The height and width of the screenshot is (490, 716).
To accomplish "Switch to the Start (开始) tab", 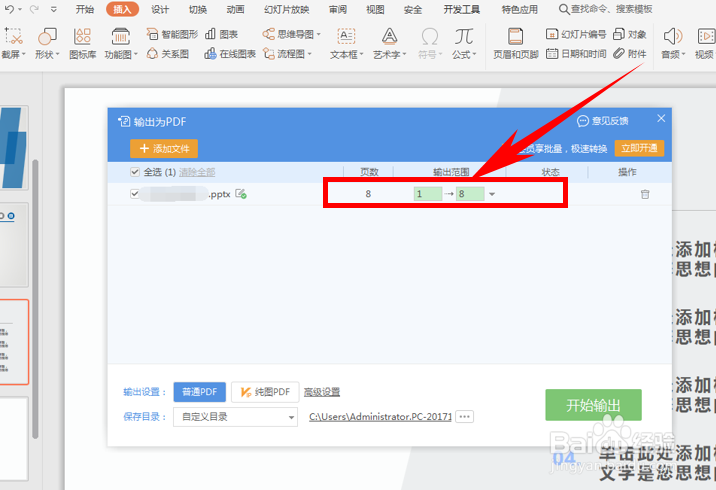I will [x=85, y=9].
